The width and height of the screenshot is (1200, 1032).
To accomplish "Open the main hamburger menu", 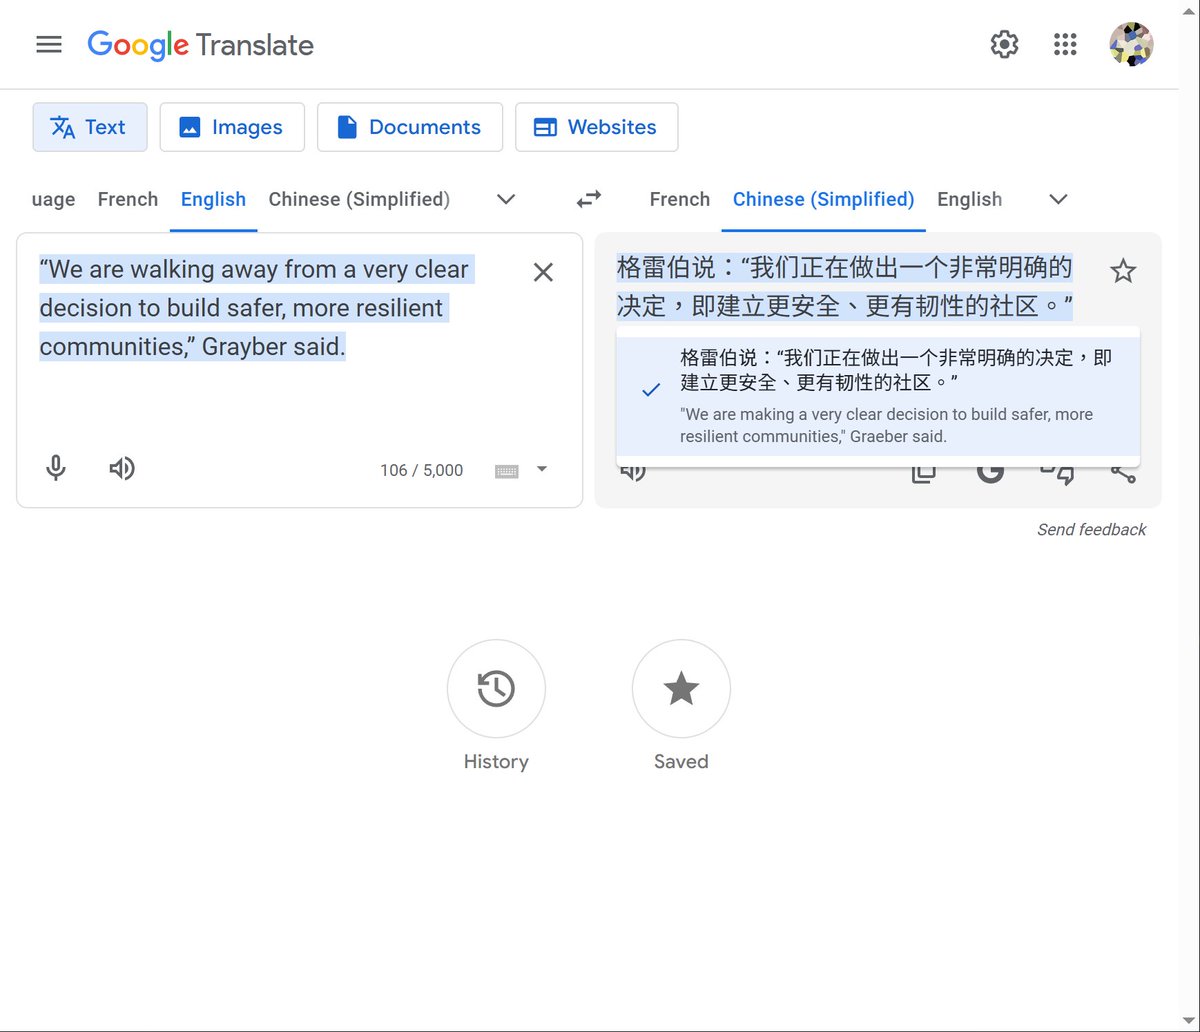I will coord(49,45).
